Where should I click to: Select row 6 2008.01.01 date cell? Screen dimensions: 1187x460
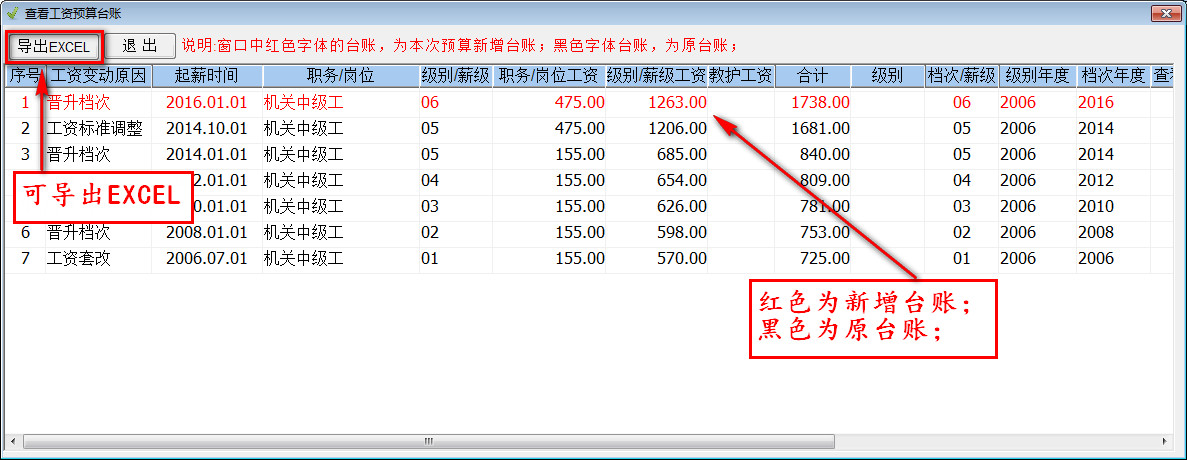(x=206, y=232)
